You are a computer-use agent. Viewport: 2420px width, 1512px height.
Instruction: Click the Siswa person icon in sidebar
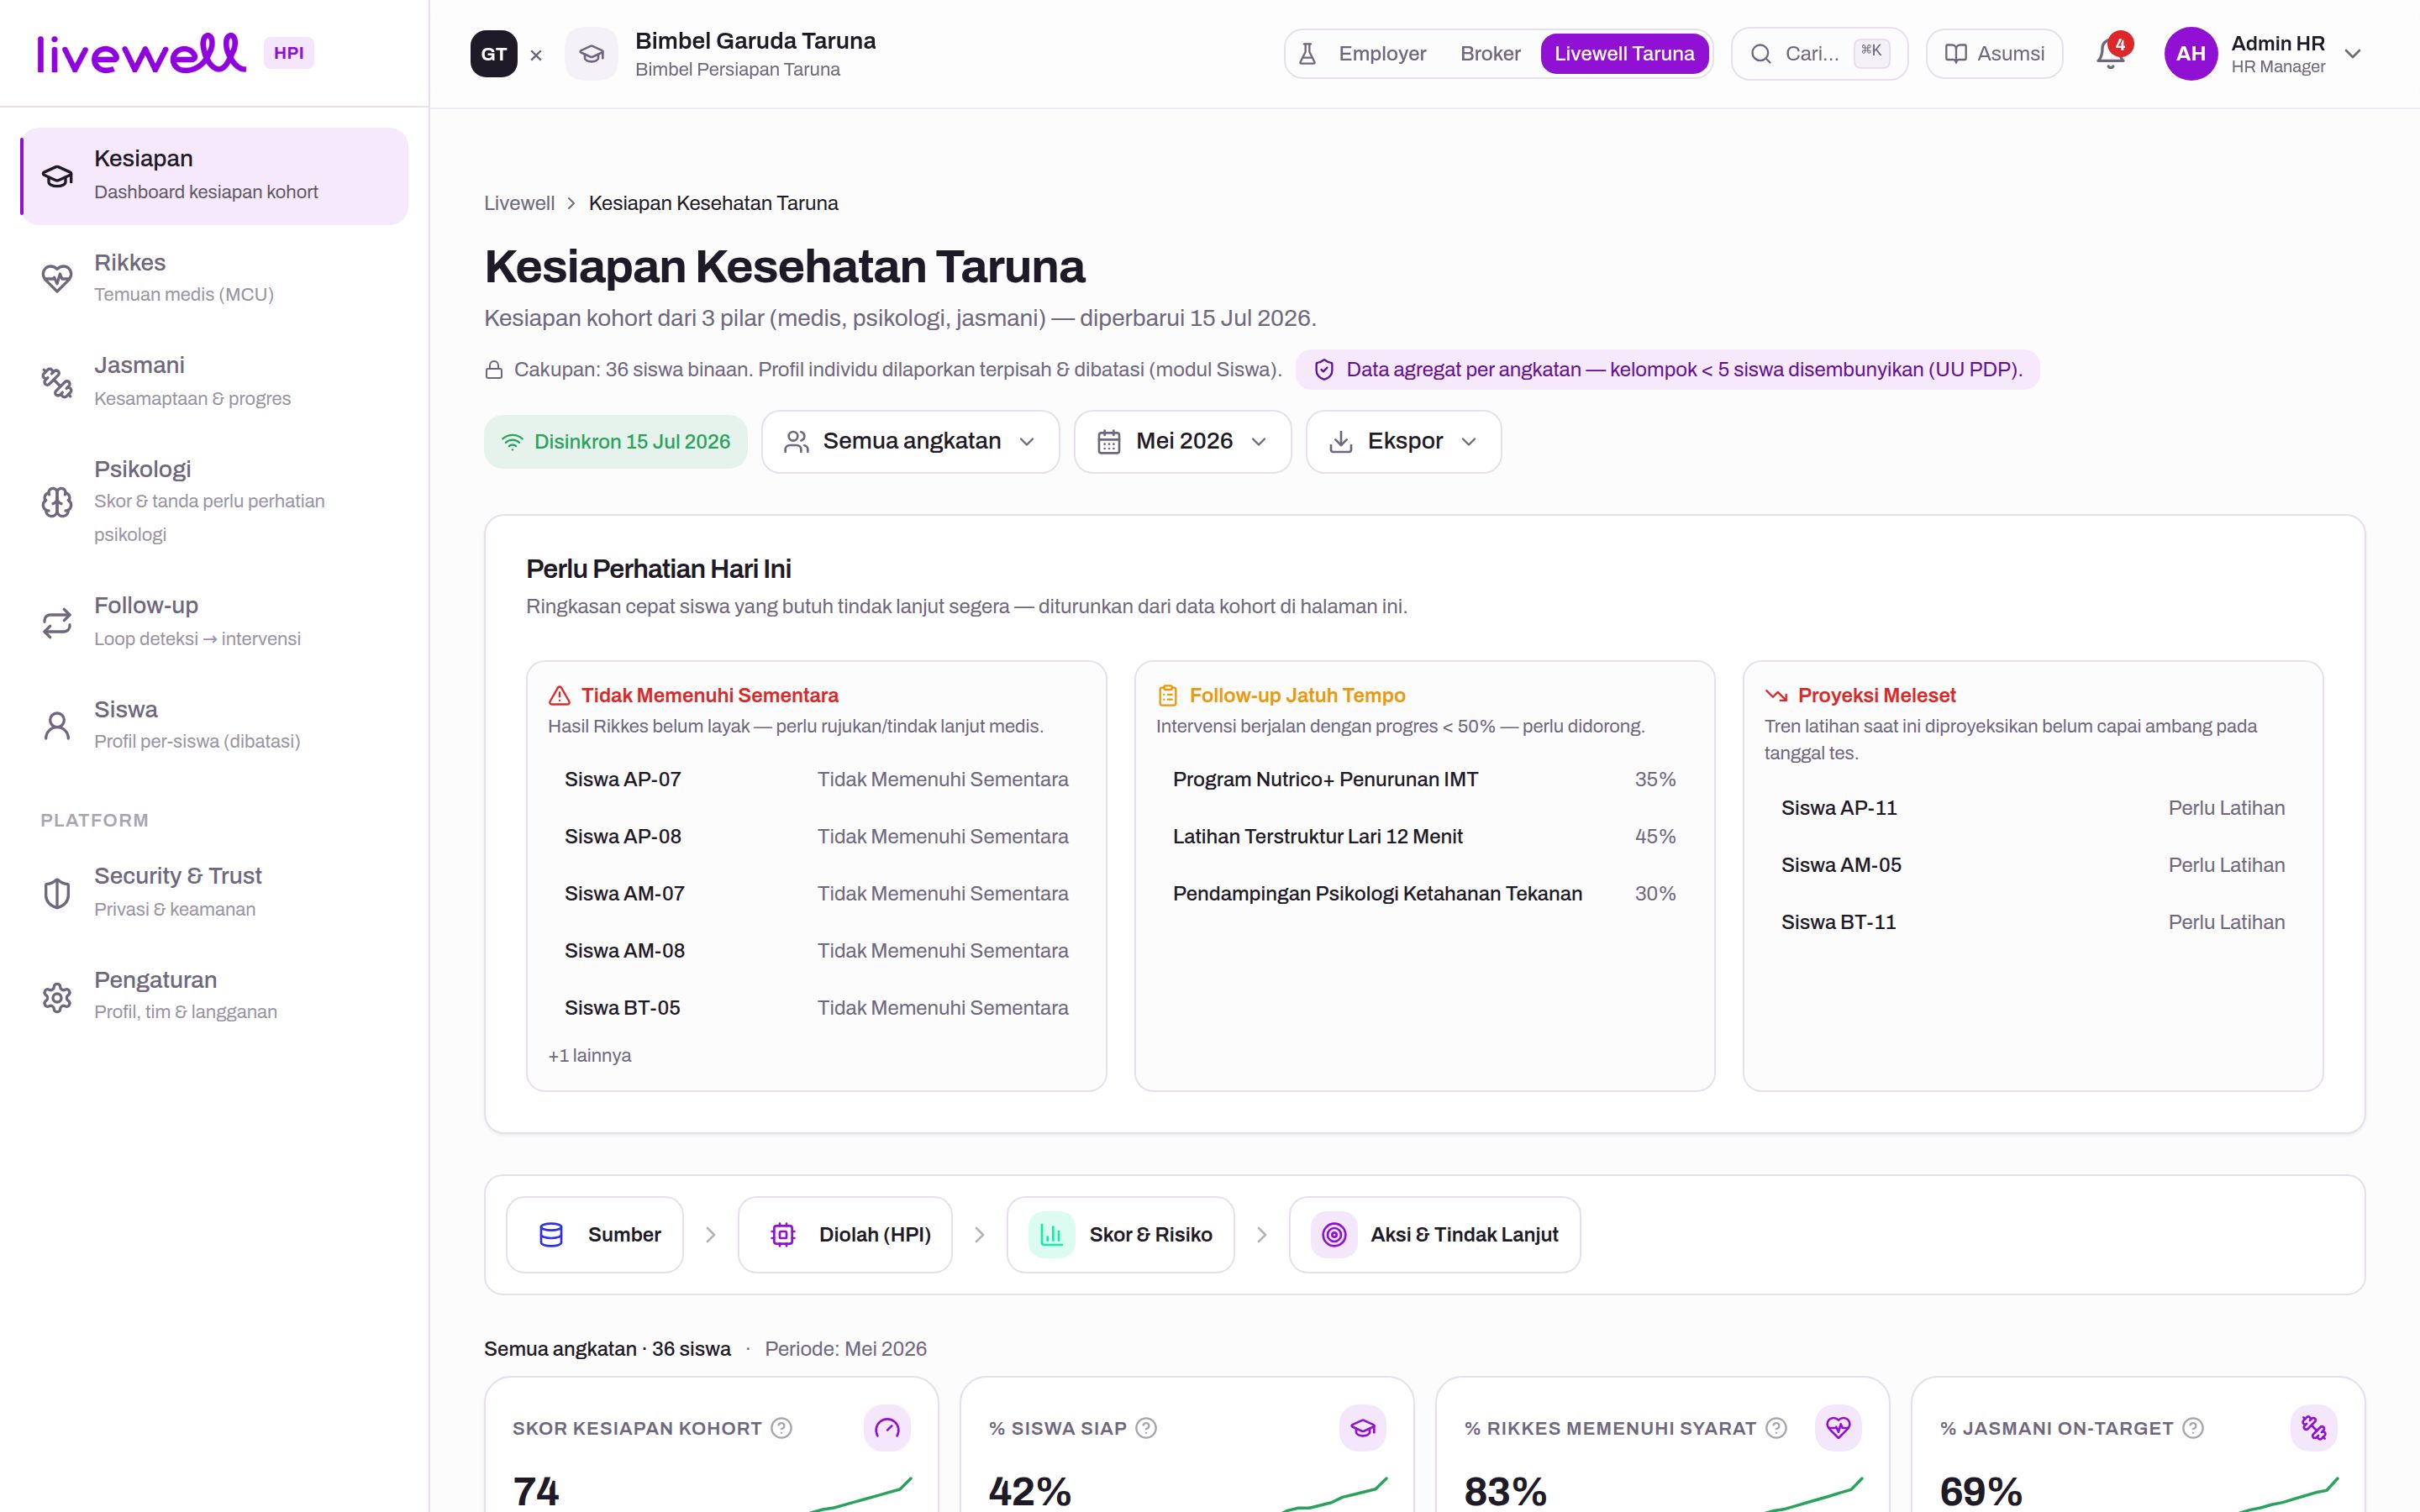point(57,726)
